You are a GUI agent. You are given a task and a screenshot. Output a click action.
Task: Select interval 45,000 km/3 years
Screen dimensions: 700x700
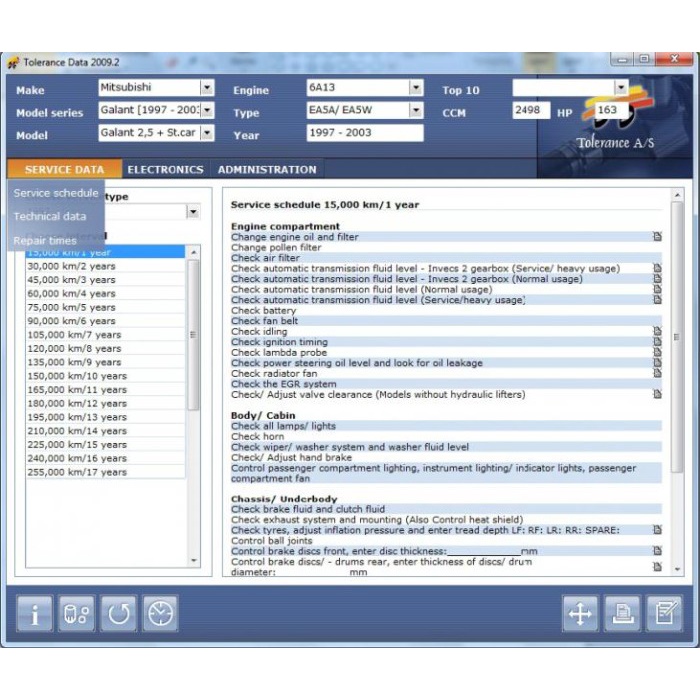click(105, 280)
